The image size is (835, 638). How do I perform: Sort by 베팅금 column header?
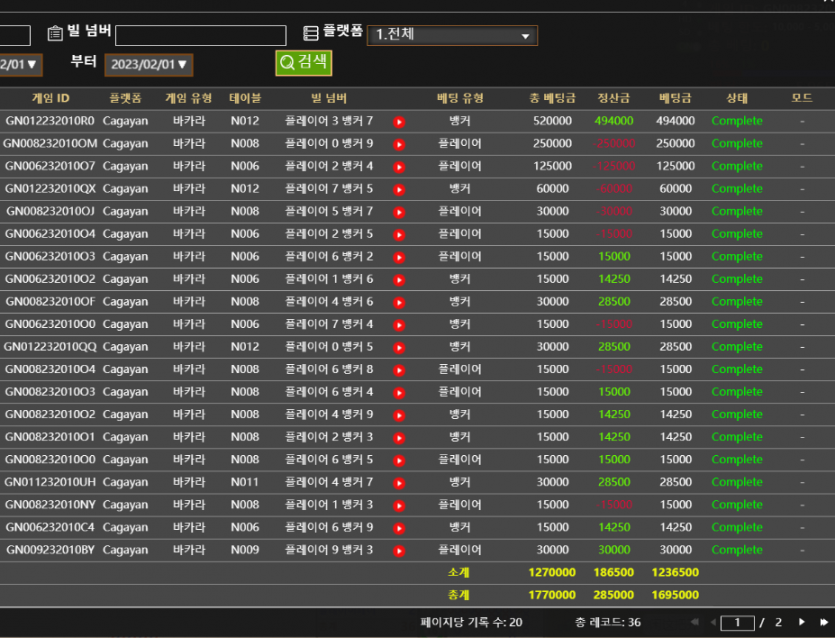click(675, 98)
